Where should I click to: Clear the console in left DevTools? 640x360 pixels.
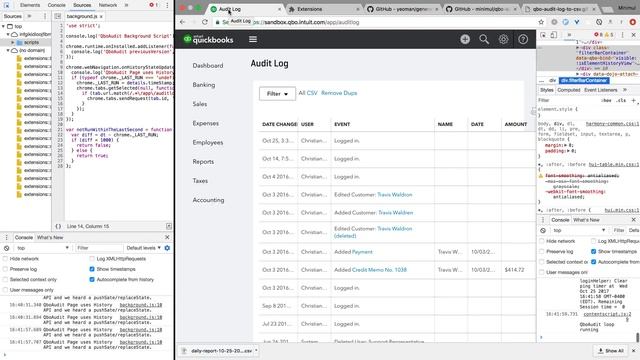[x=7, y=248]
